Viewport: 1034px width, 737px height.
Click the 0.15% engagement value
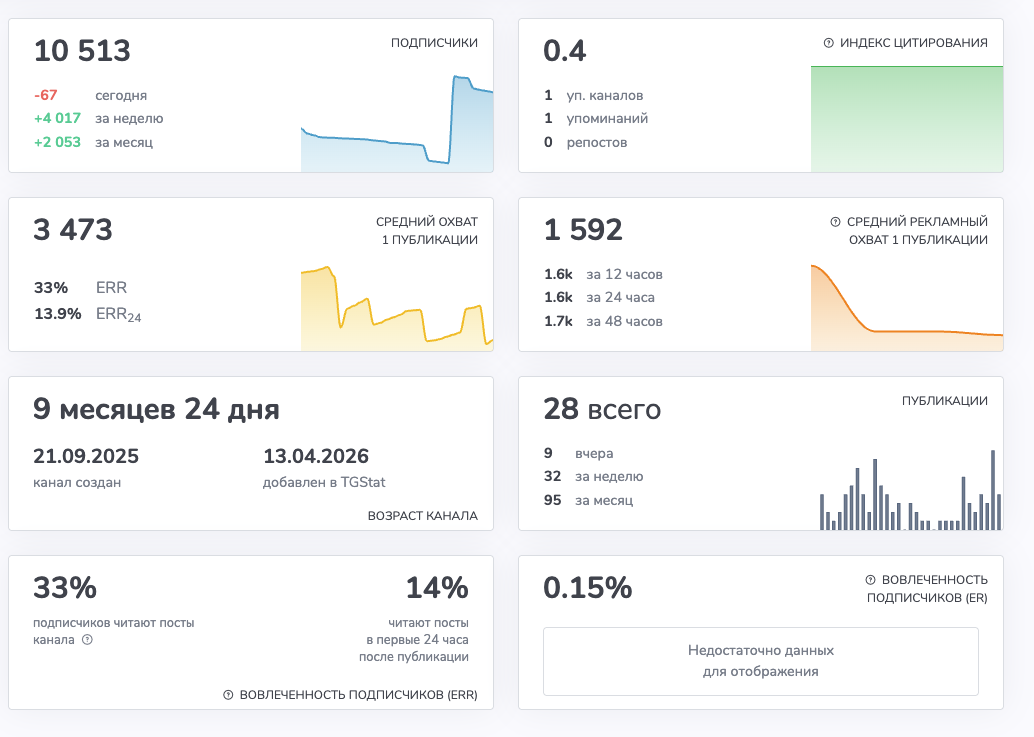588,587
